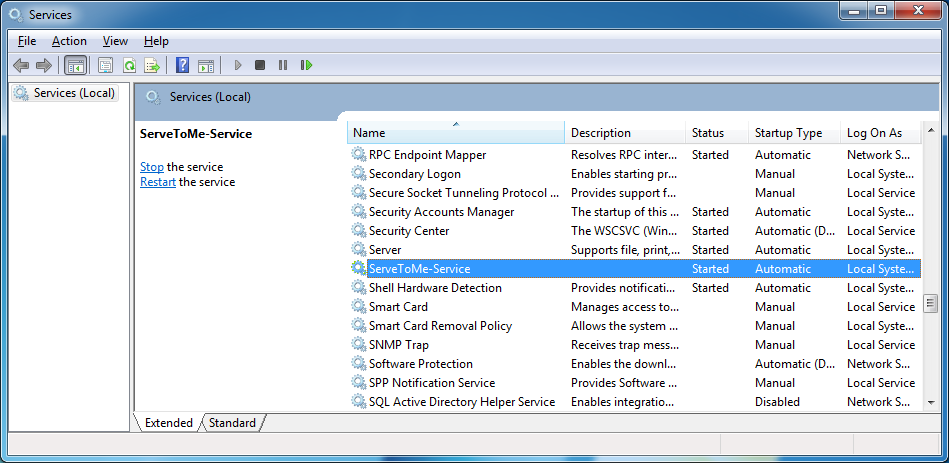Select the Smart Card service row
This screenshot has height=463, width=949.
coord(634,306)
